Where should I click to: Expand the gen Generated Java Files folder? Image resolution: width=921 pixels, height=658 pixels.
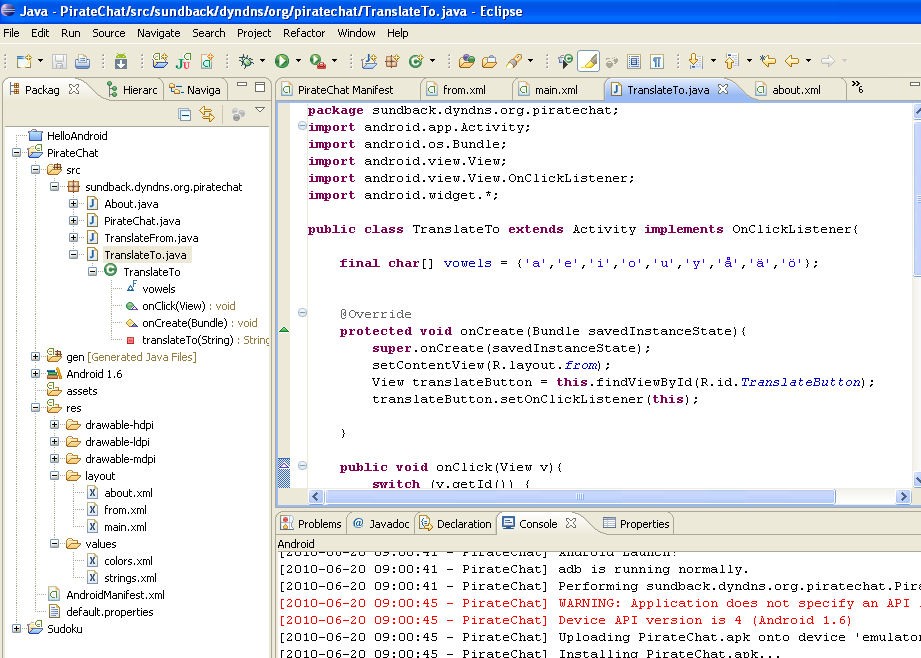coord(35,357)
